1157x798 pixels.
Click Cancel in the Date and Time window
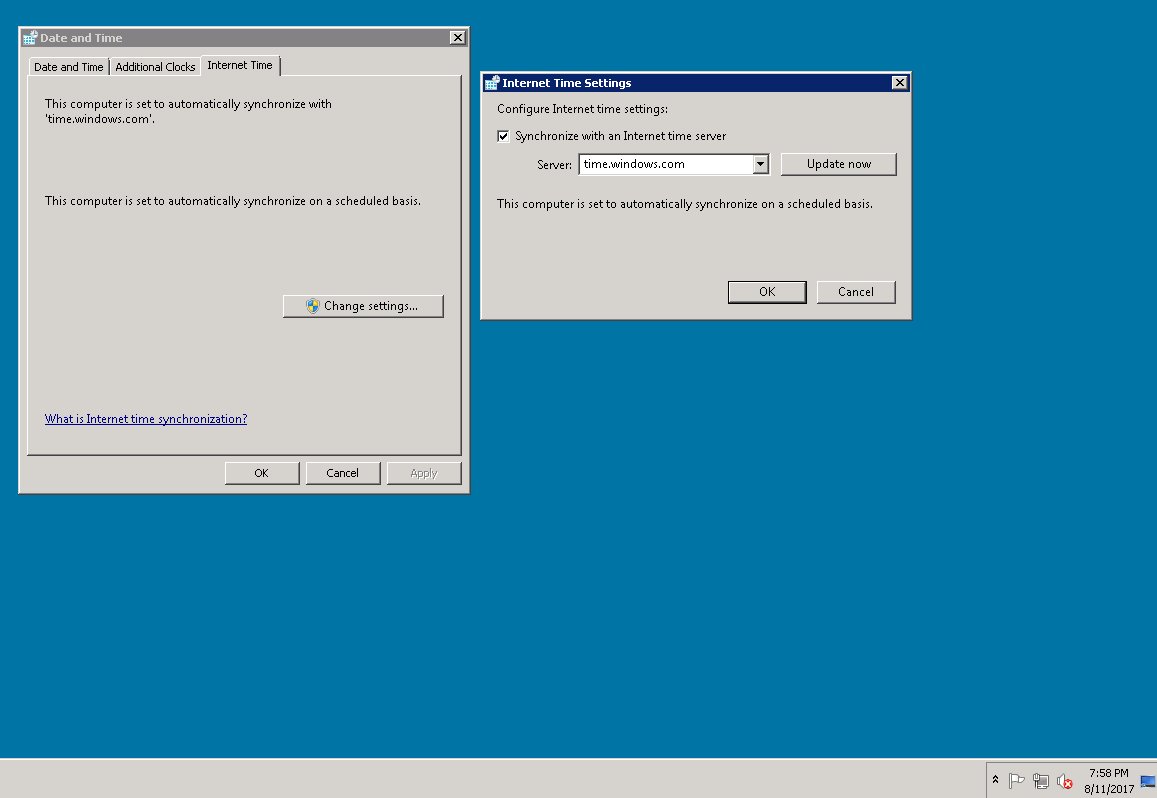(343, 473)
